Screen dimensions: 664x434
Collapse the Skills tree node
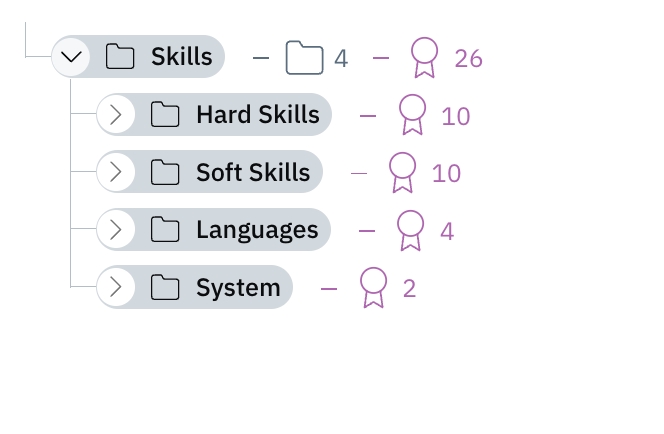[x=71, y=57]
